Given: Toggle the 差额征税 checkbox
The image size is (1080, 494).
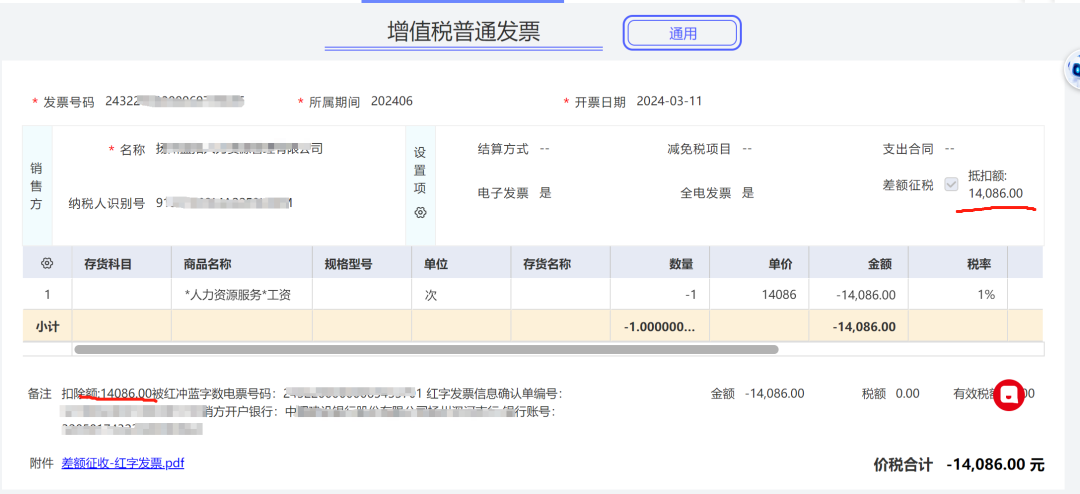Looking at the screenshot, I should pyautogui.click(x=951, y=185).
